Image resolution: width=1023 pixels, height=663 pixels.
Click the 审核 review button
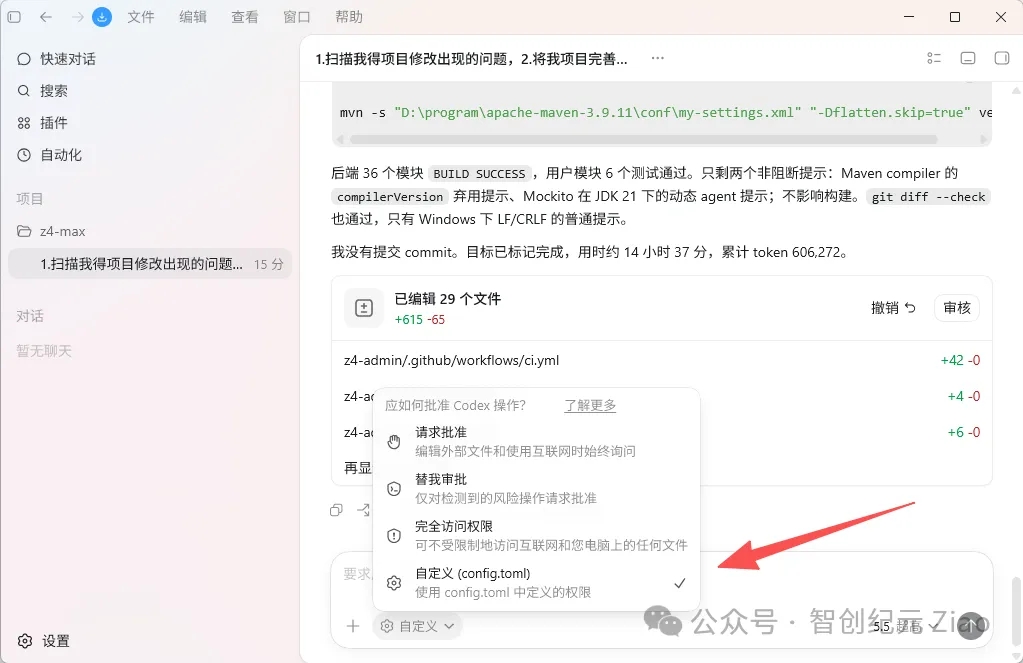[957, 307]
